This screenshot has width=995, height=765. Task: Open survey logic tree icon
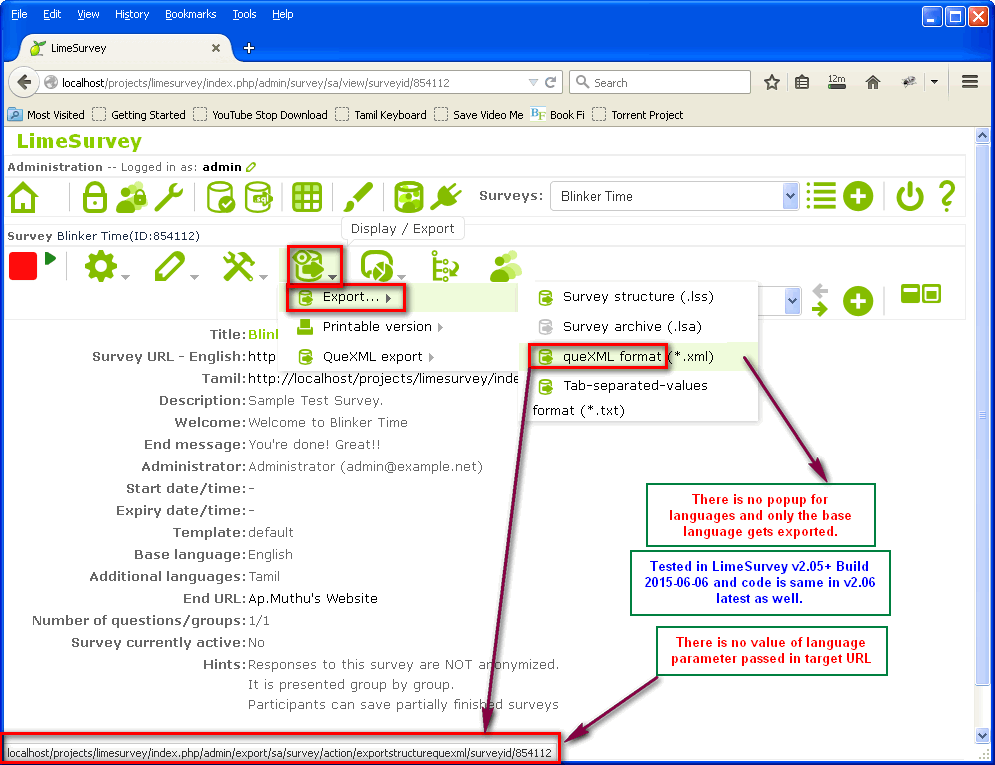point(445,266)
